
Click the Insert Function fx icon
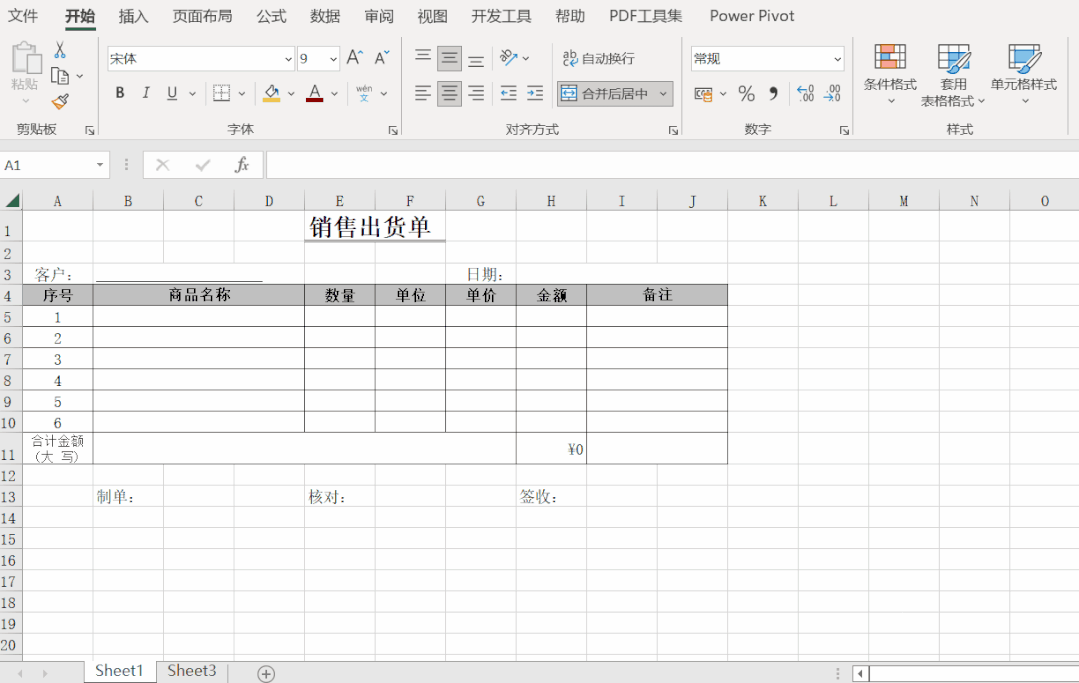241,165
